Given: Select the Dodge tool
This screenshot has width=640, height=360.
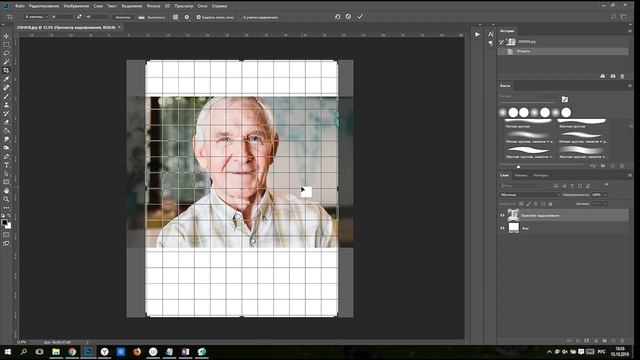Looking at the screenshot, I should (x=6, y=147).
